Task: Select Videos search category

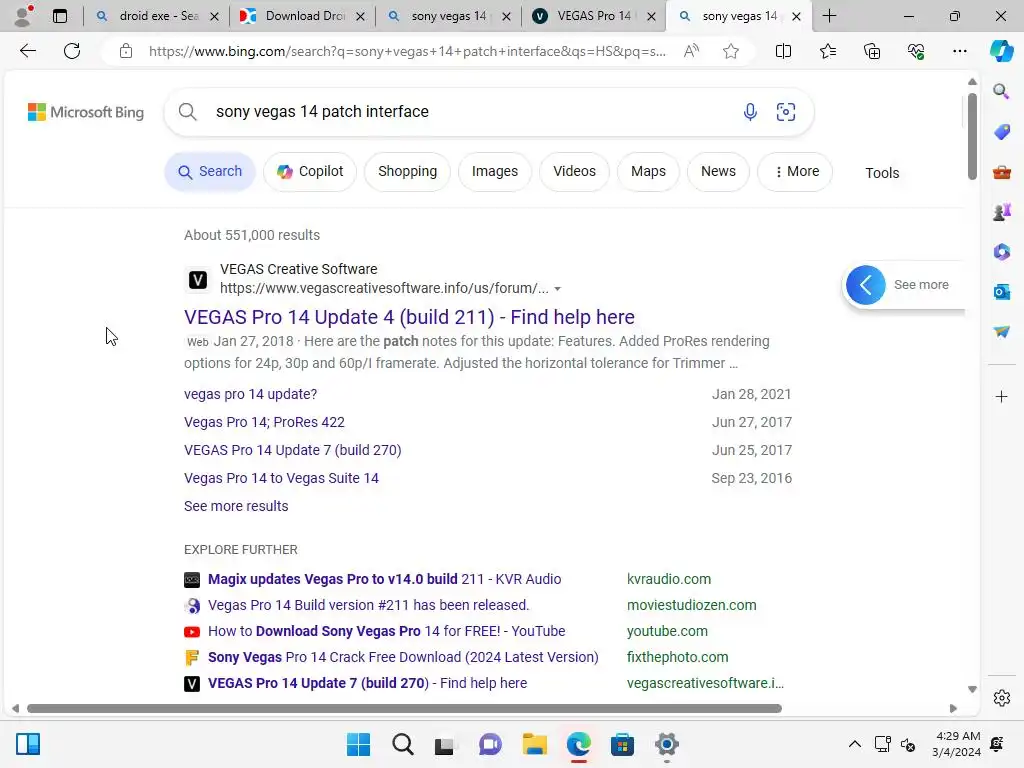Action: pos(574,171)
